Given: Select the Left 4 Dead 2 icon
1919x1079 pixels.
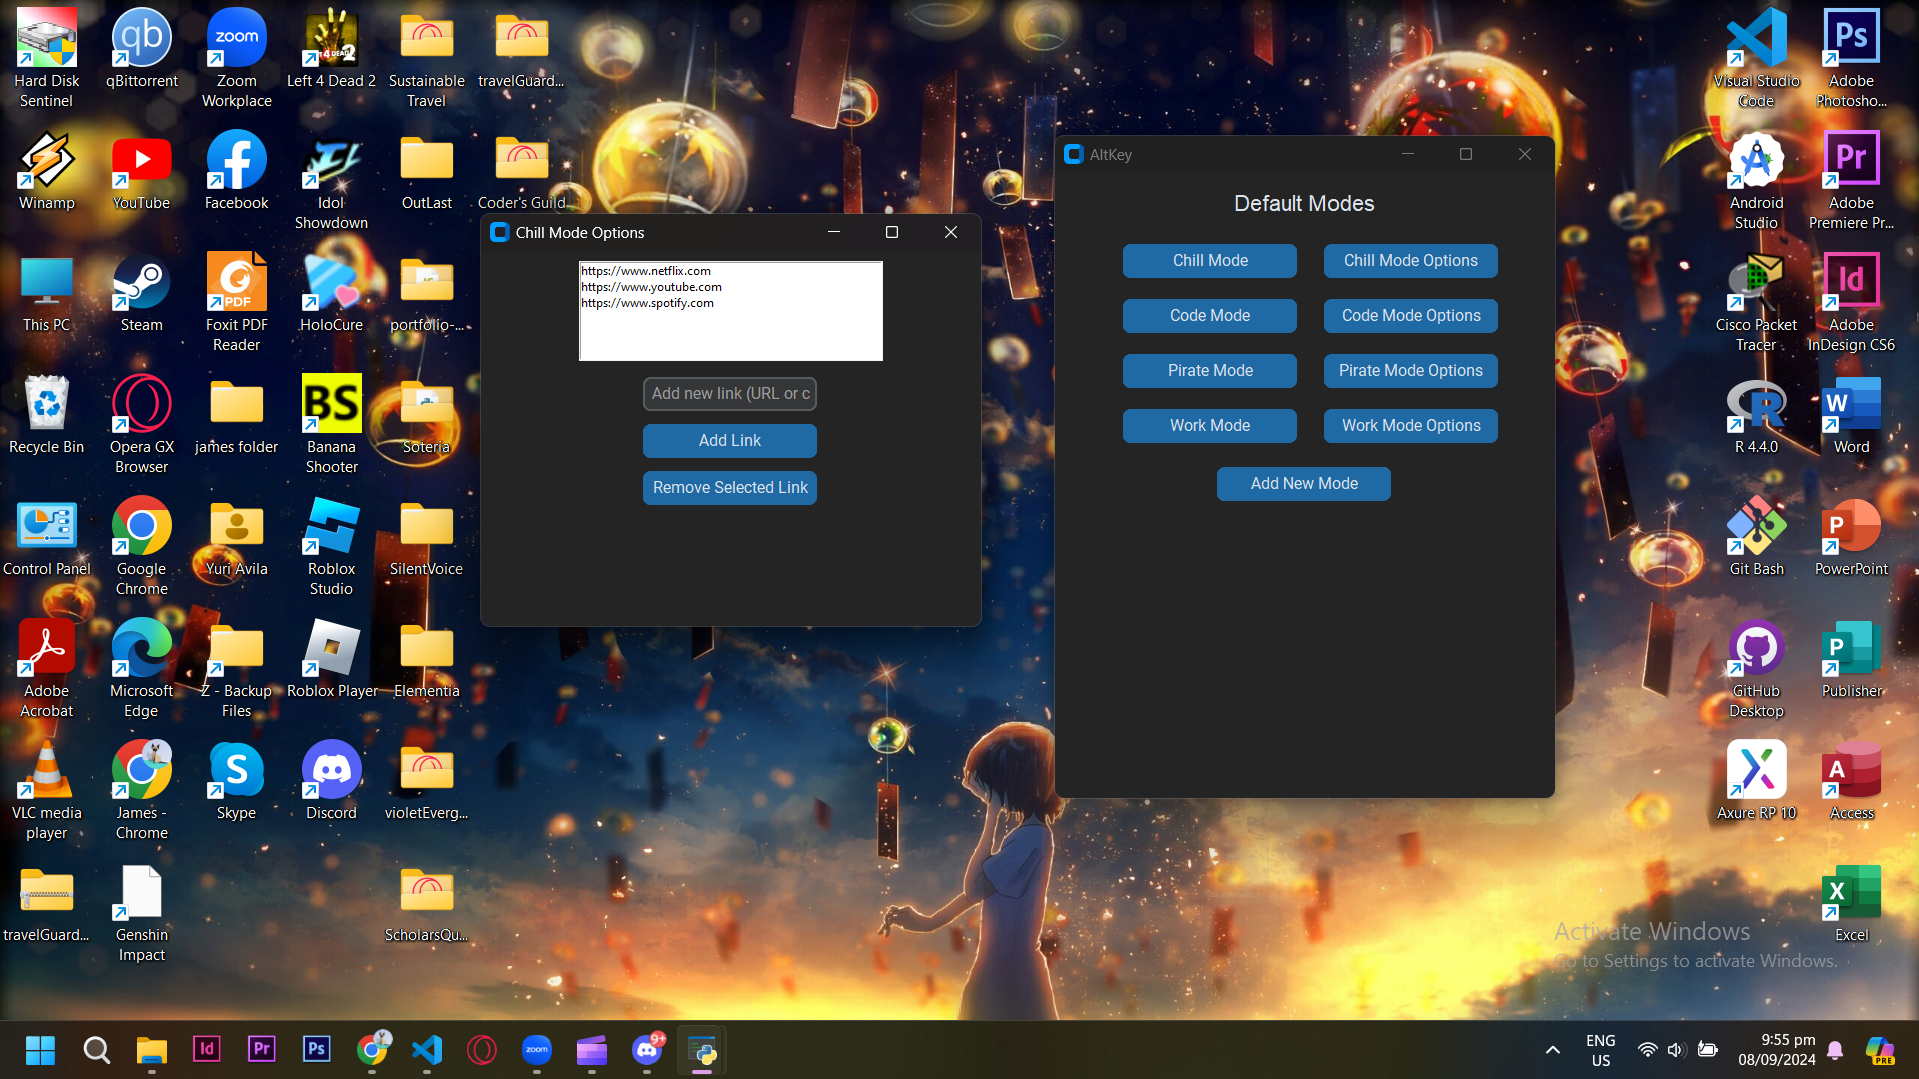Looking at the screenshot, I should (x=331, y=48).
